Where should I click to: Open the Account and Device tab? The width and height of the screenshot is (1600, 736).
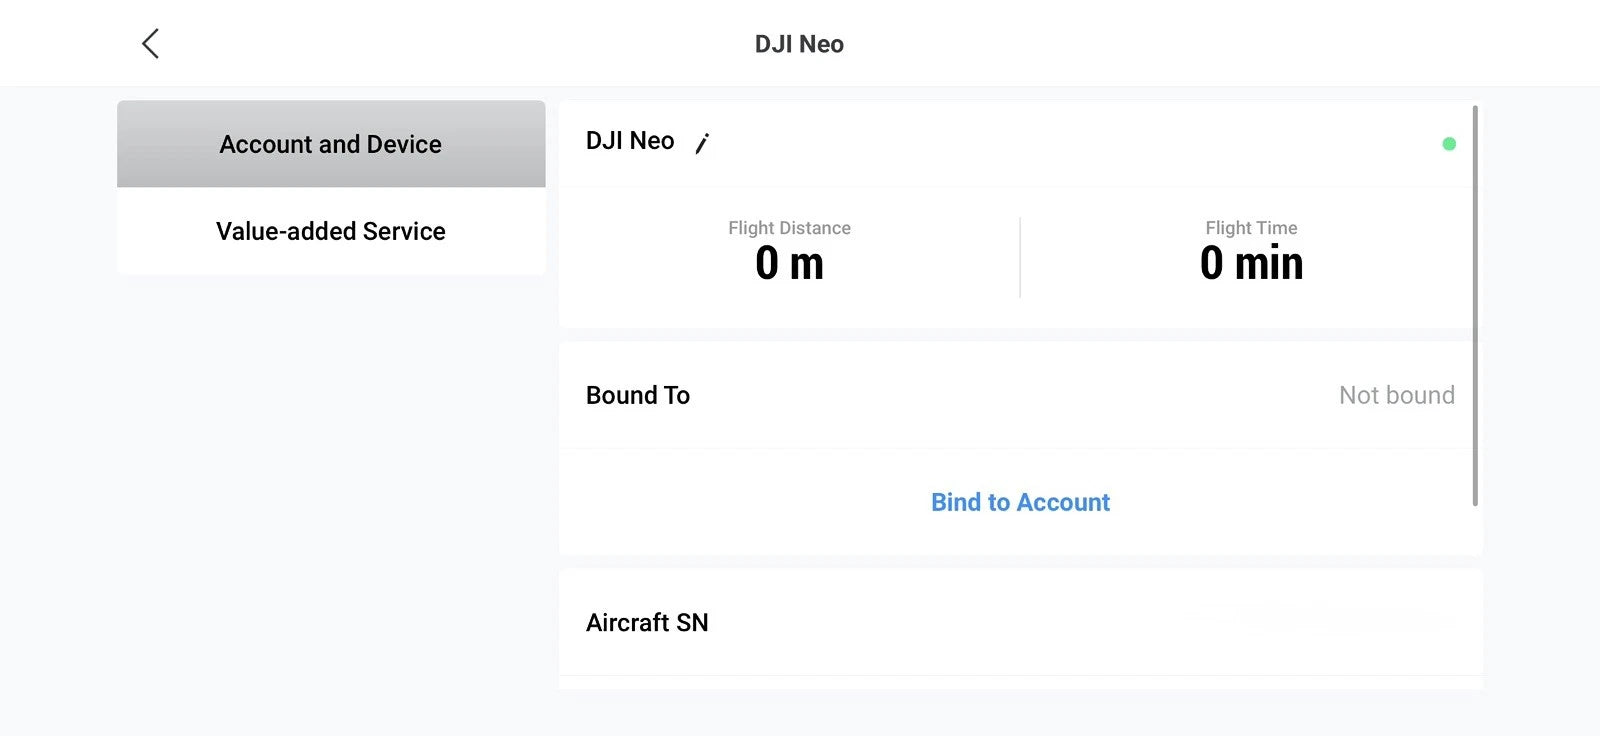tap(331, 144)
